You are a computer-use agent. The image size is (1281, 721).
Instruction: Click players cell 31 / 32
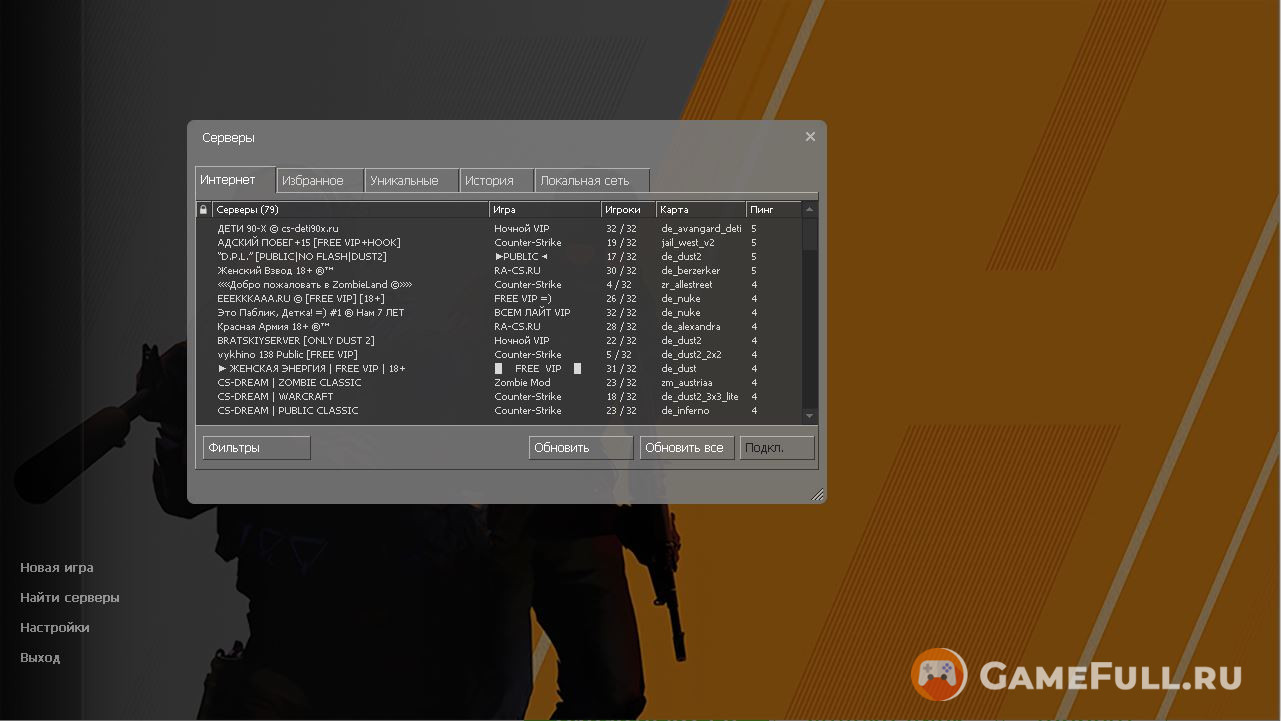click(x=621, y=369)
